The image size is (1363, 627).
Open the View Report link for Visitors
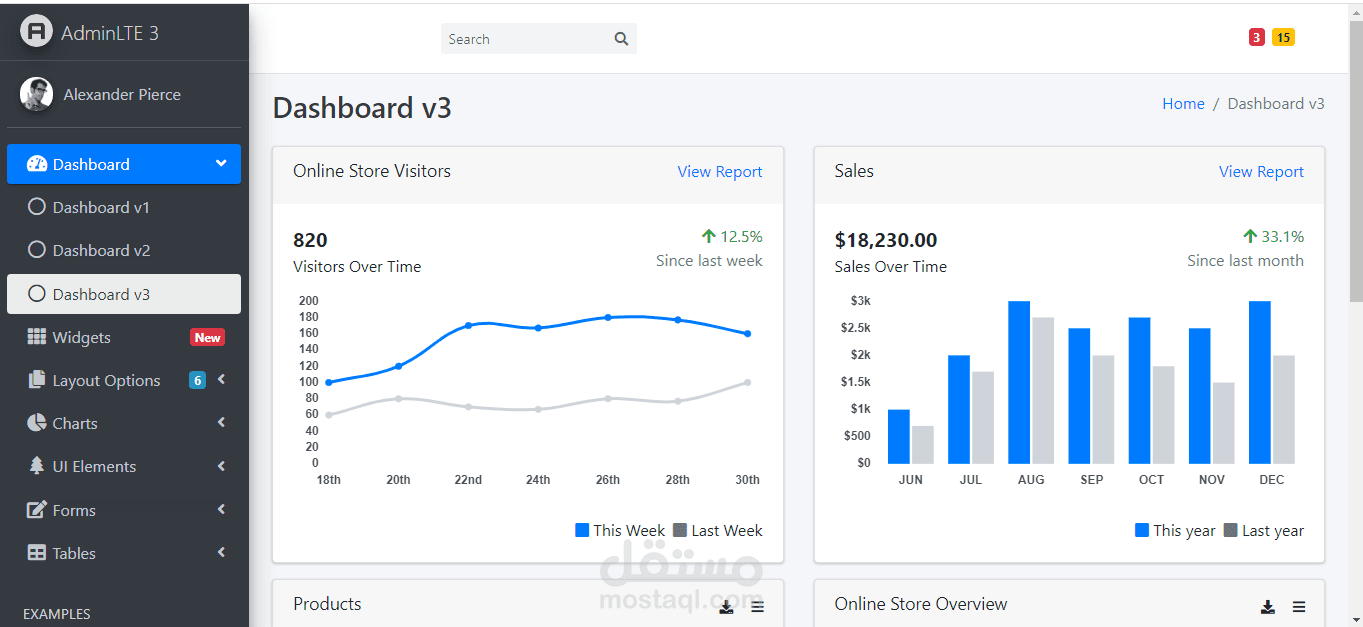(720, 172)
